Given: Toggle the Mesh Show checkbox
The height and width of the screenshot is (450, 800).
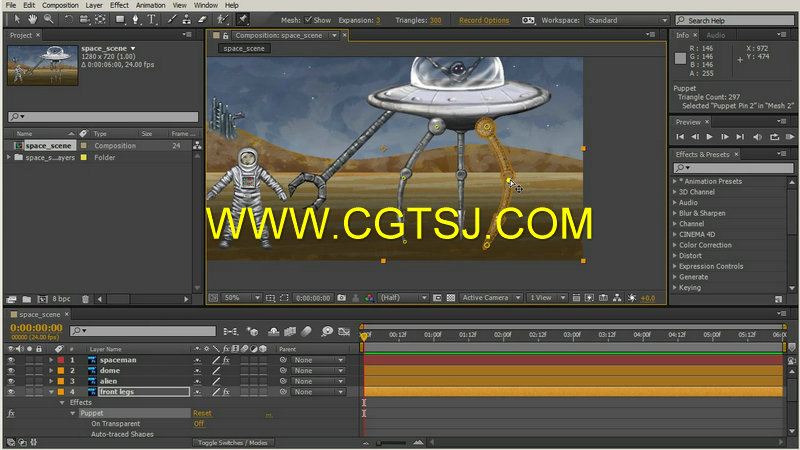Looking at the screenshot, I should click(308, 20).
